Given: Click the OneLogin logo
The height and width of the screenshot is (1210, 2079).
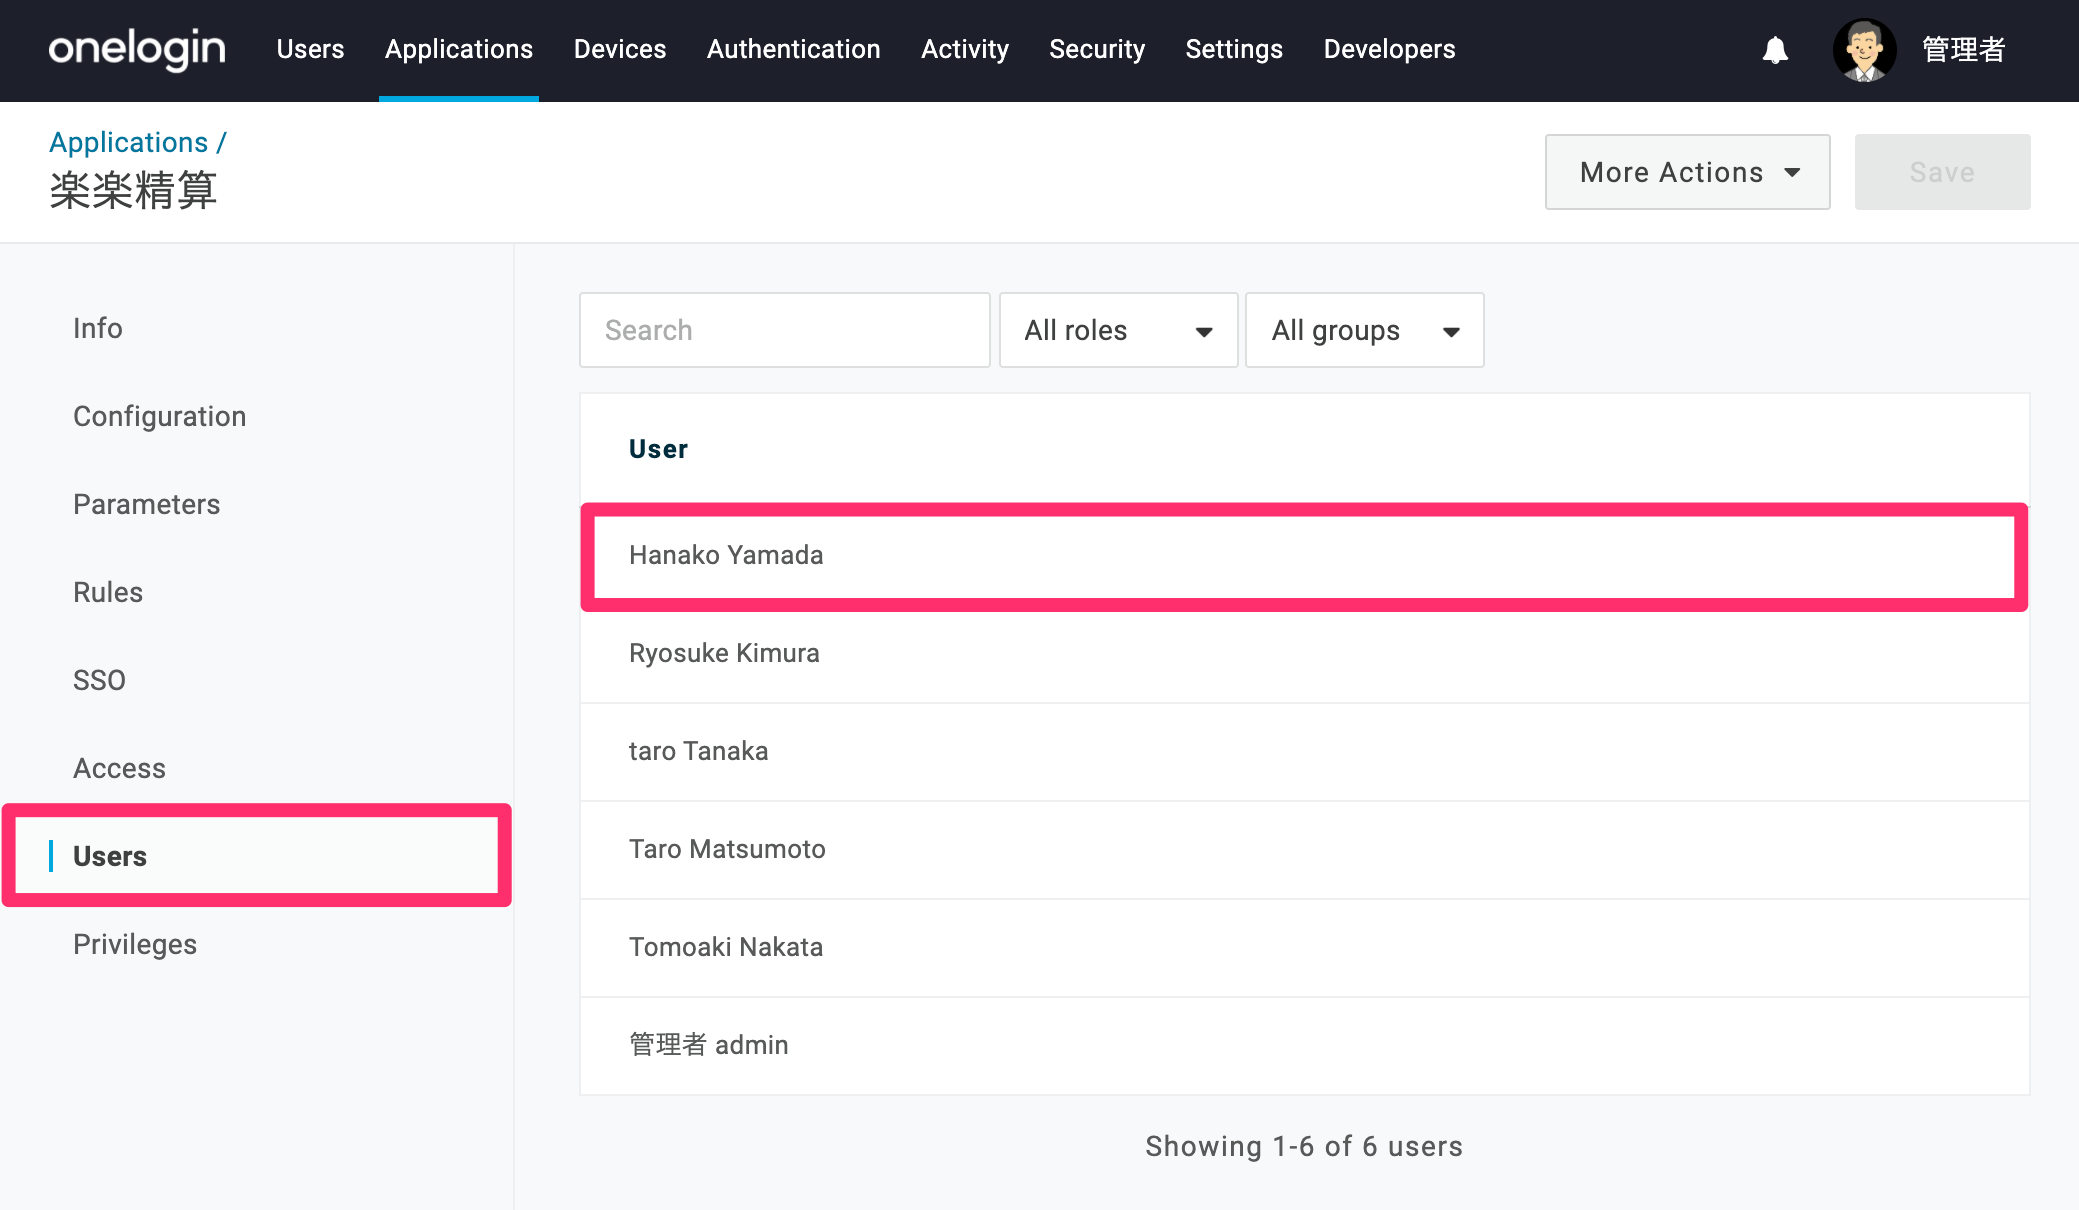Looking at the screenshot, I should [137, 49].
